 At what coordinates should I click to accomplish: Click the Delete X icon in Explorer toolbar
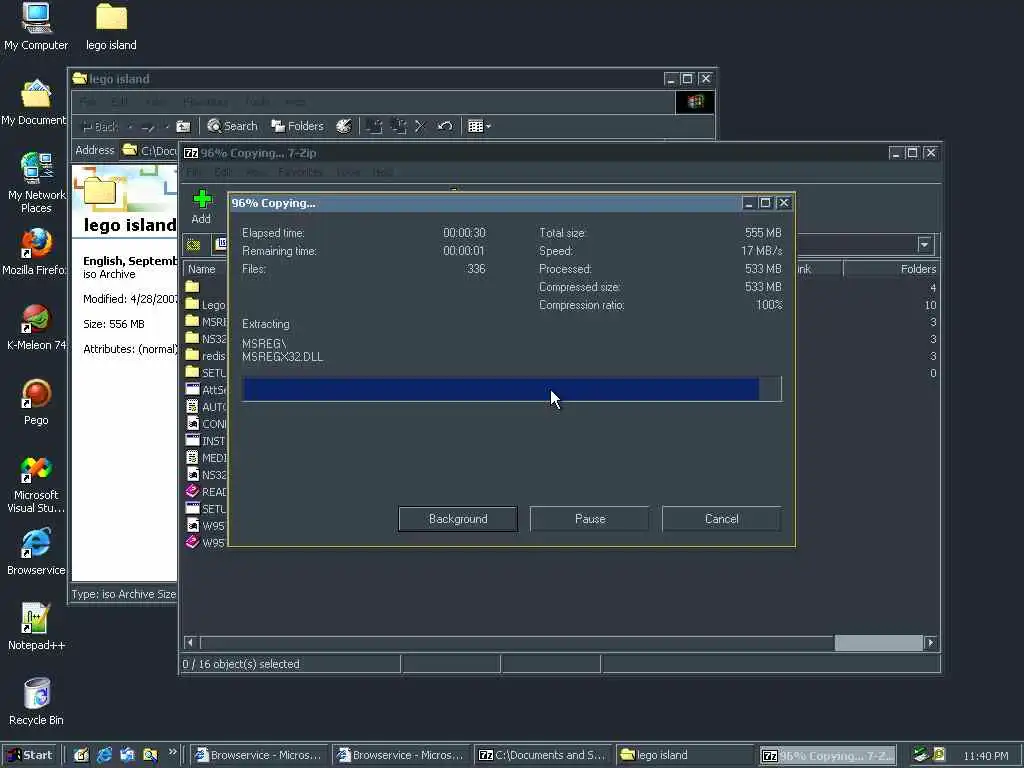(x=420, y=126)
